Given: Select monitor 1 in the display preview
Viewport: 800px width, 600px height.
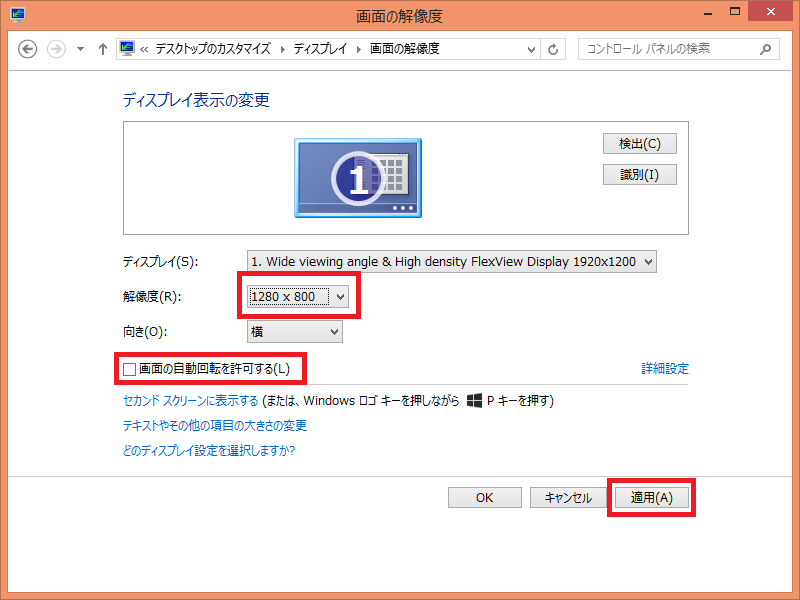Looking at the screenshot, I should [x=357, y=177].
